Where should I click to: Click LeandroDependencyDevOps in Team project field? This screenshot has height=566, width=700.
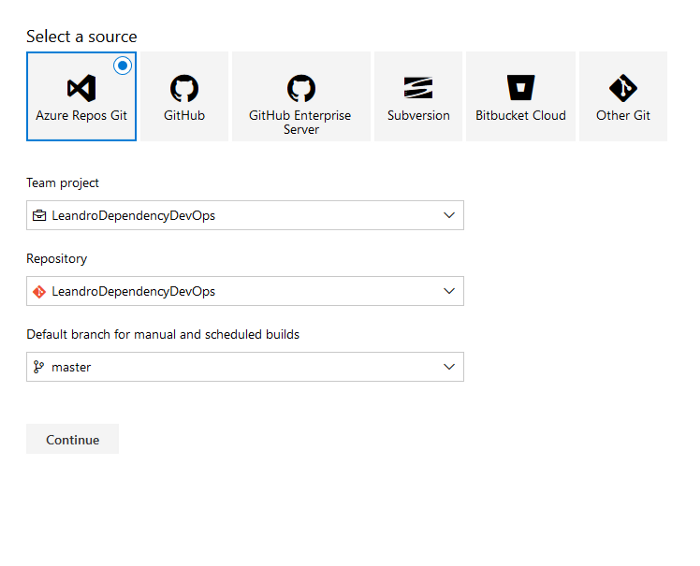point(133,216)
